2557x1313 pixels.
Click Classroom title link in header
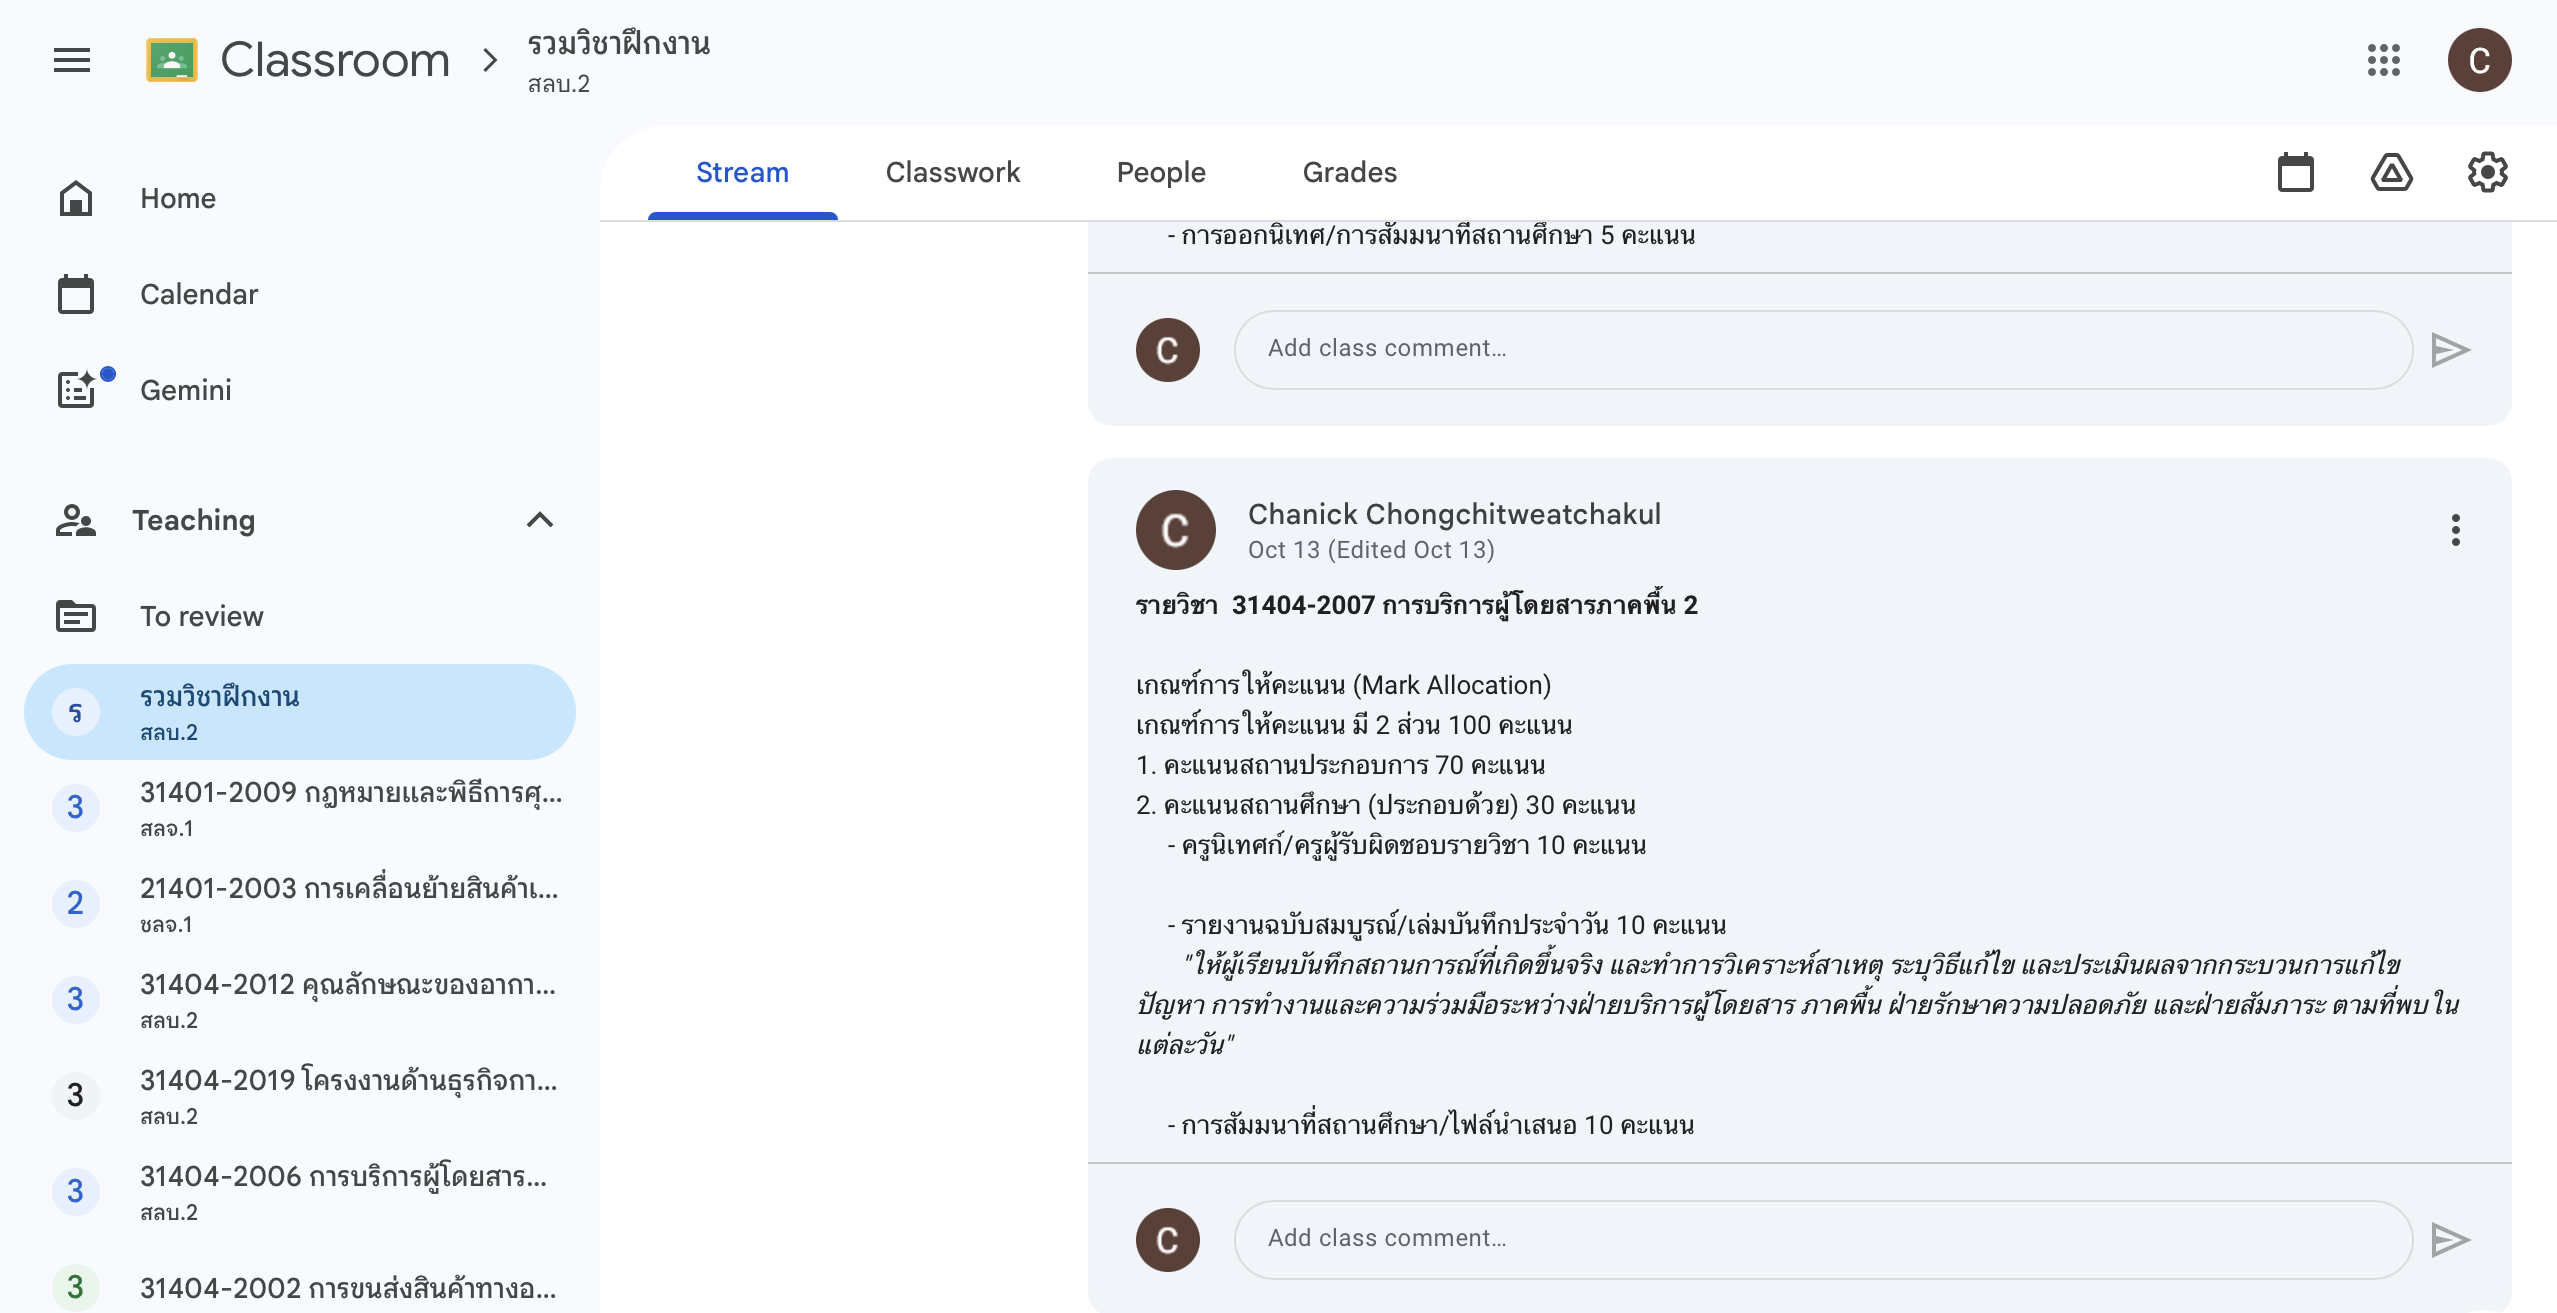point(335,60)
